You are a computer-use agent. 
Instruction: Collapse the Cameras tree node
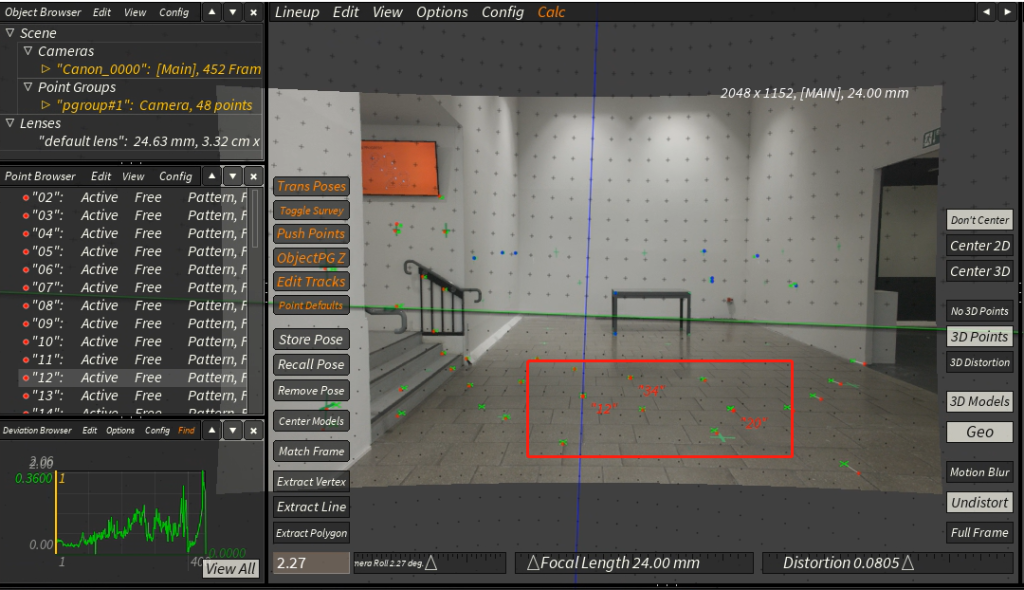pos(28,50)
